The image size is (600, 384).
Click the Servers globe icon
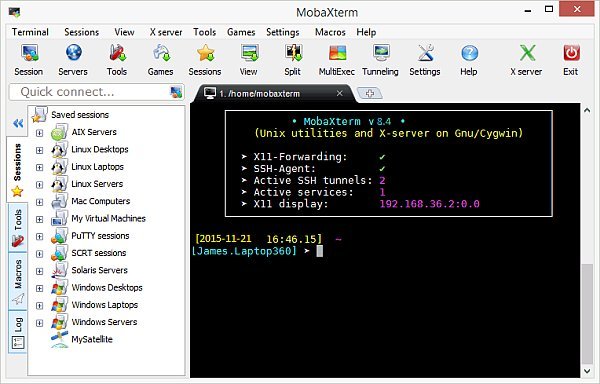click(73, 53)
